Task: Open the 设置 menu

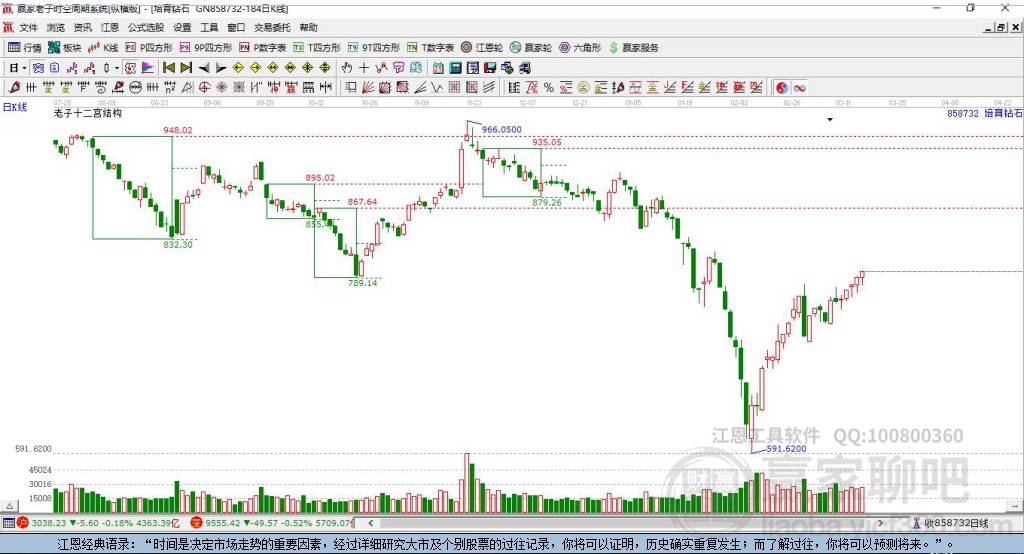Action: (182, 27)
